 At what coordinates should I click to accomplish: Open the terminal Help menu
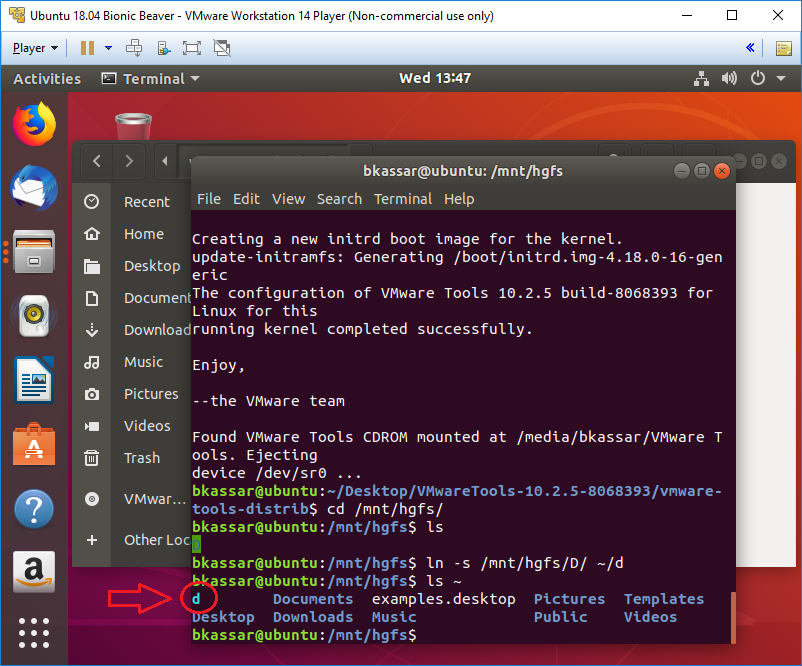pyautogui.click(x=459, y=199)
